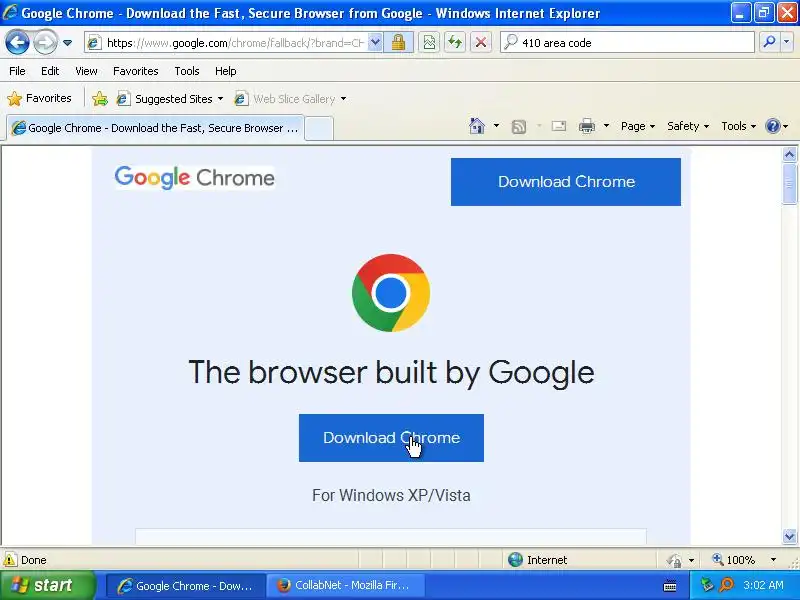Select the Google Chrome download tab
The image size is (800, 600).
coord(155,128)
